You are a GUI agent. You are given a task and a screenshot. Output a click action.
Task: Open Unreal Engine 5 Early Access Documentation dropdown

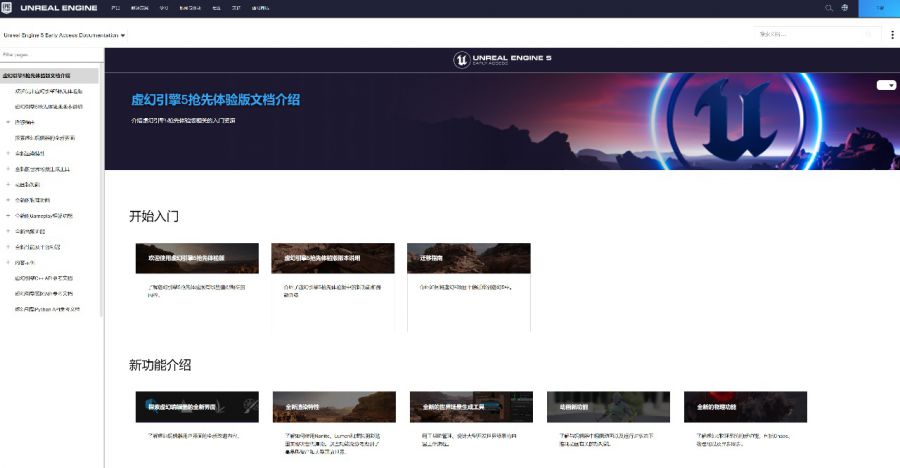click(x=64, y=35)
